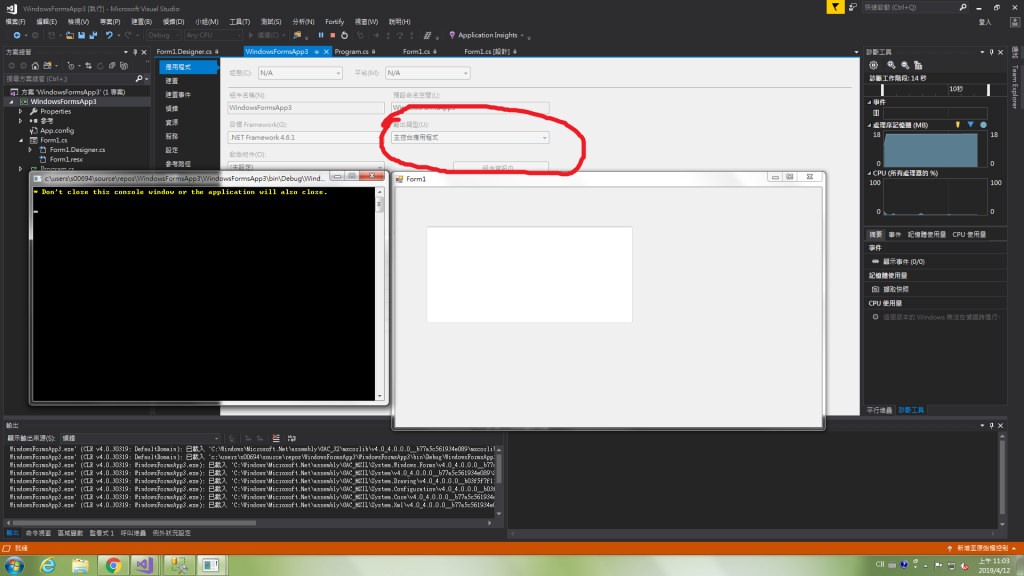
Task: Click the Clear All icon in Output panel
Action: click(276, 438)
